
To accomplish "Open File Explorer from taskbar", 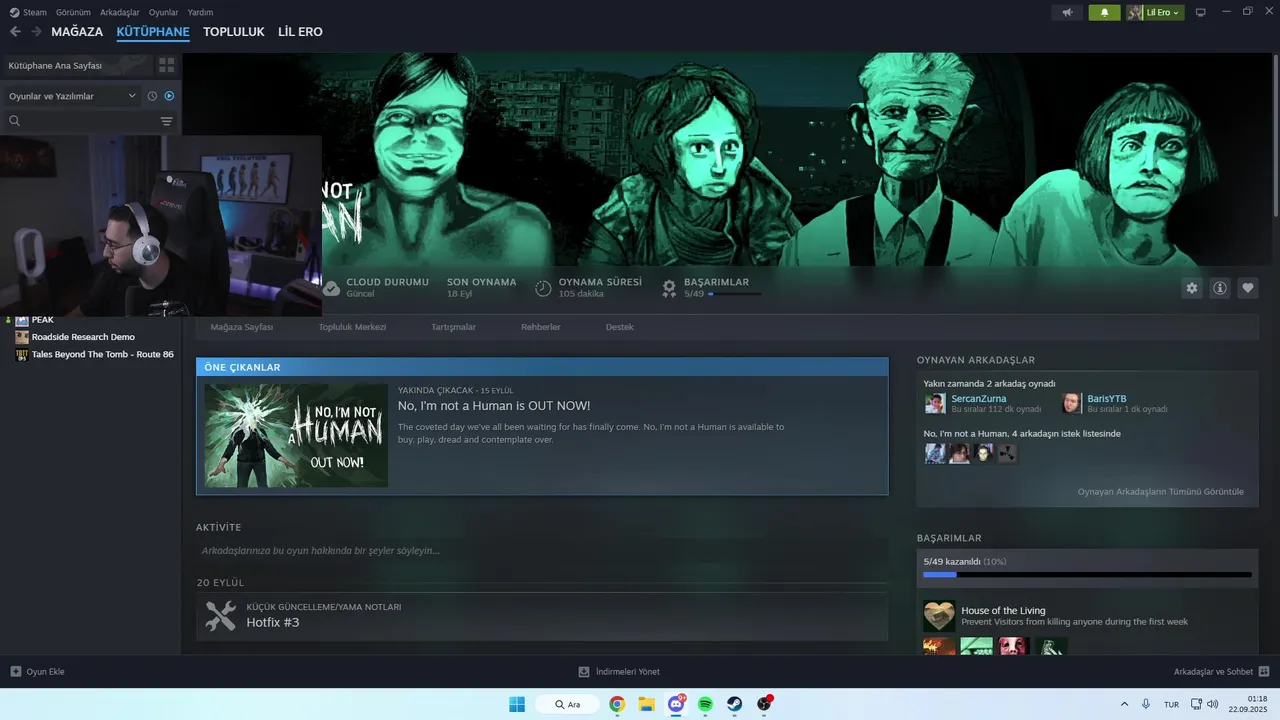I will tap(646, 704).
